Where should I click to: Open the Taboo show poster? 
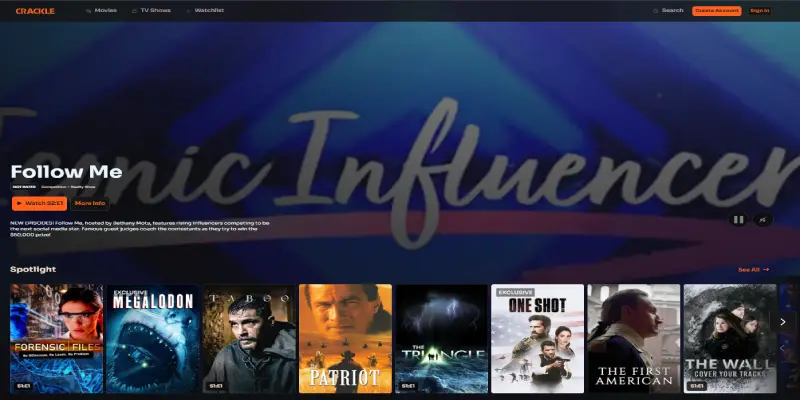pos(248,338)
